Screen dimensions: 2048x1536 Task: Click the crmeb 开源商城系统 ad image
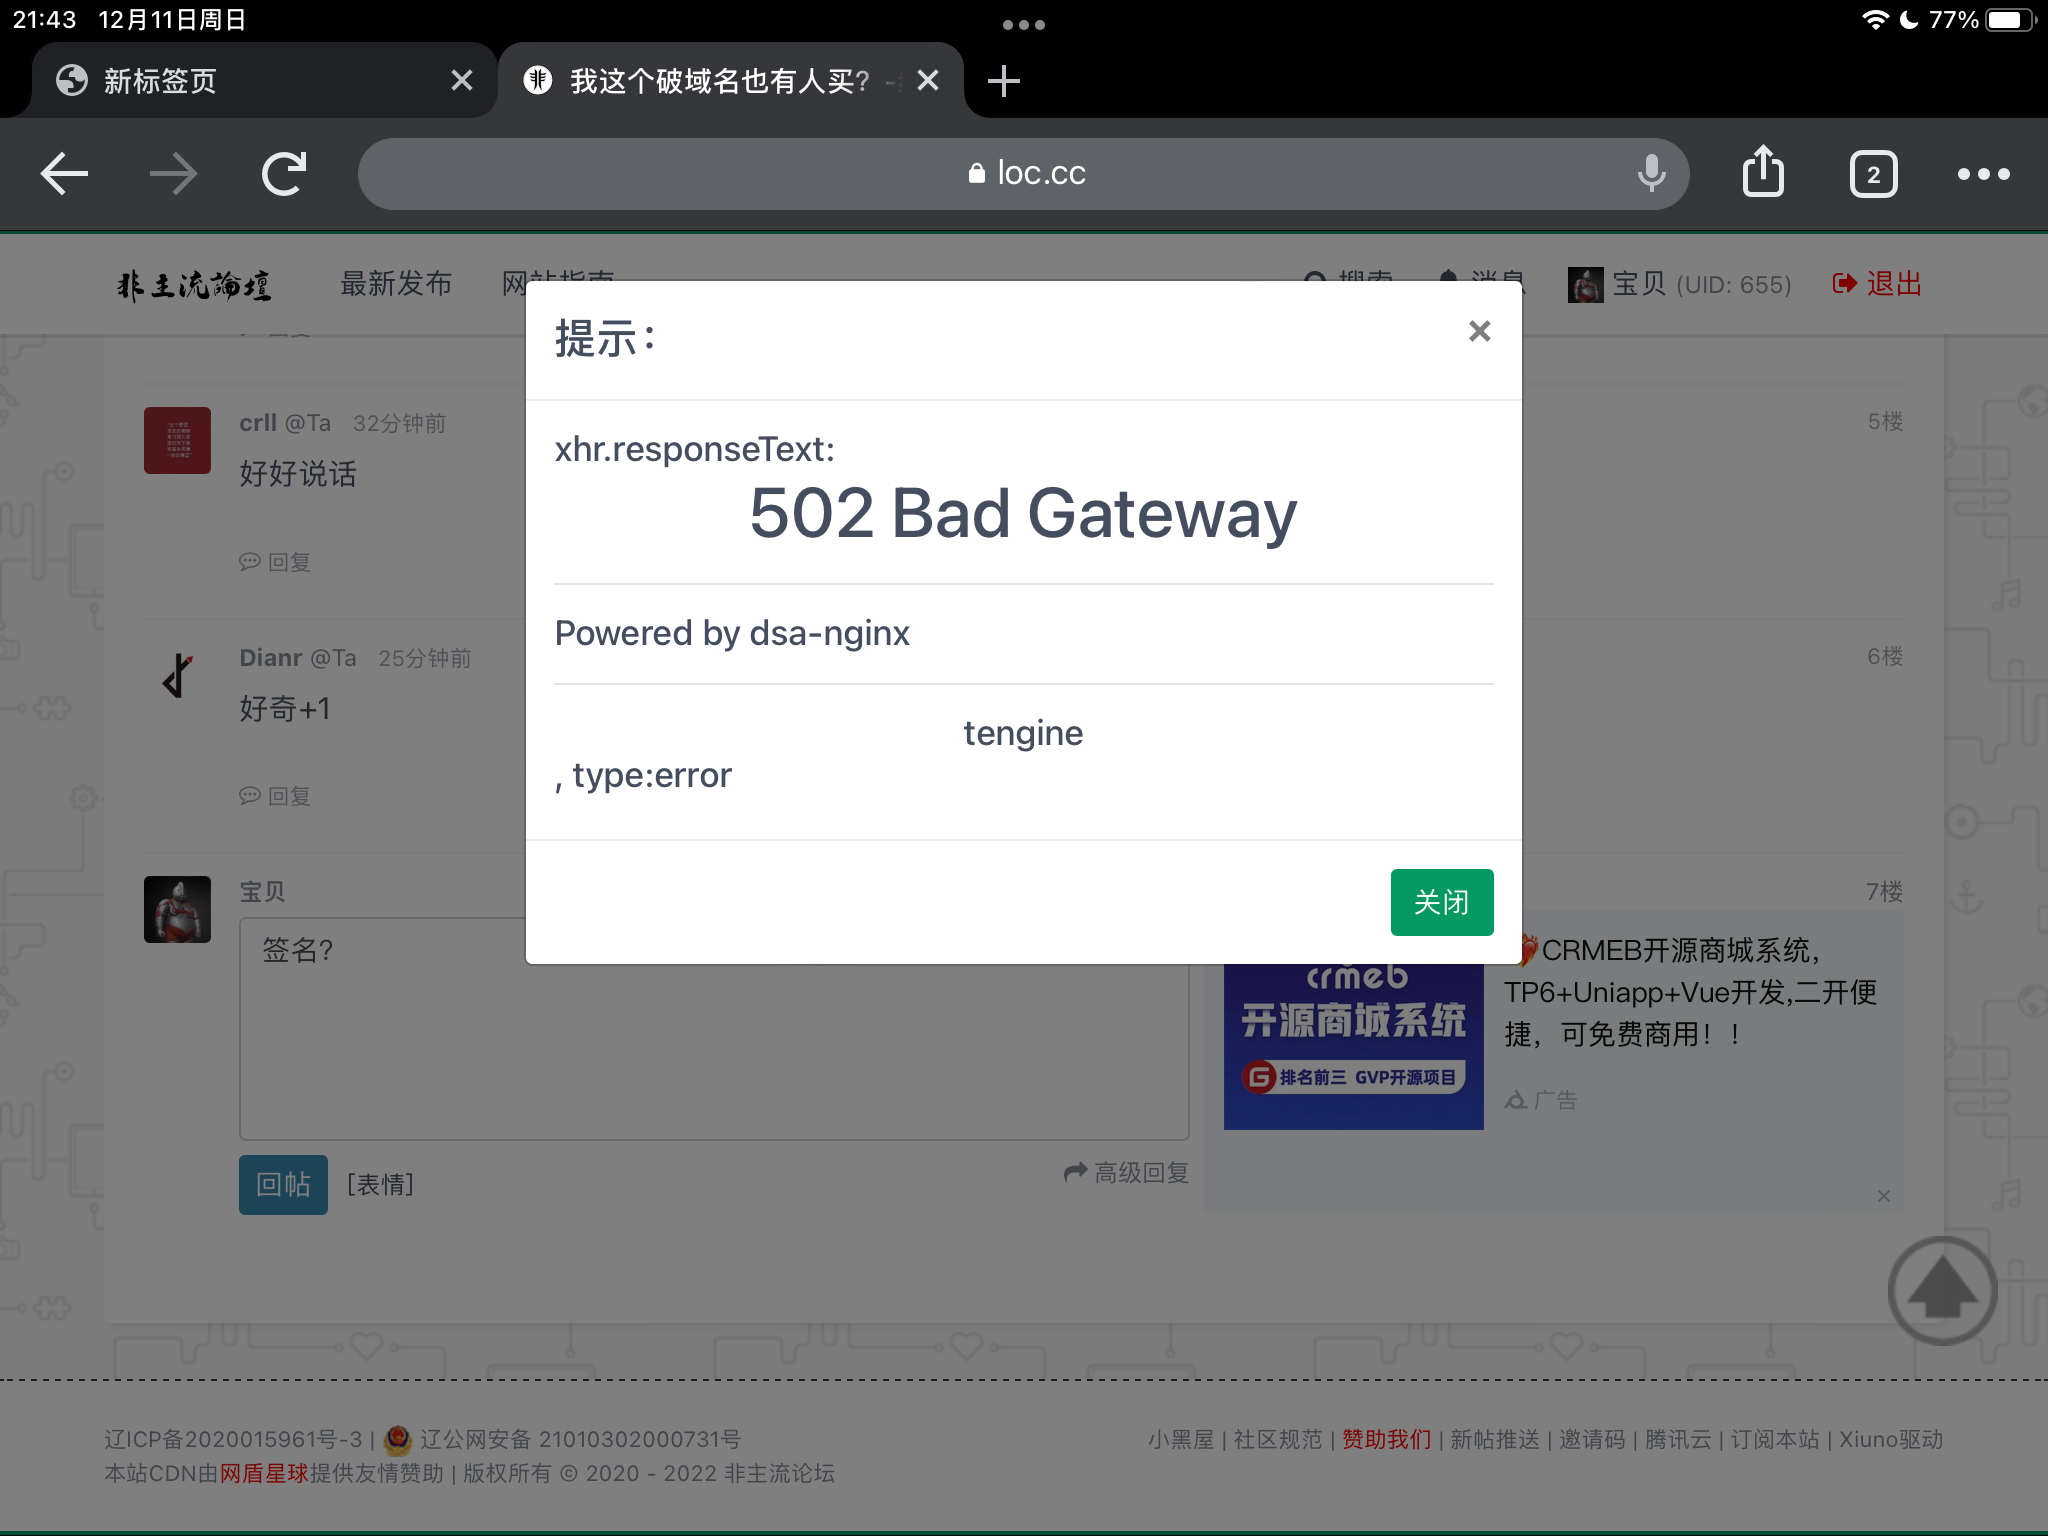(x=1353, y=1045)
